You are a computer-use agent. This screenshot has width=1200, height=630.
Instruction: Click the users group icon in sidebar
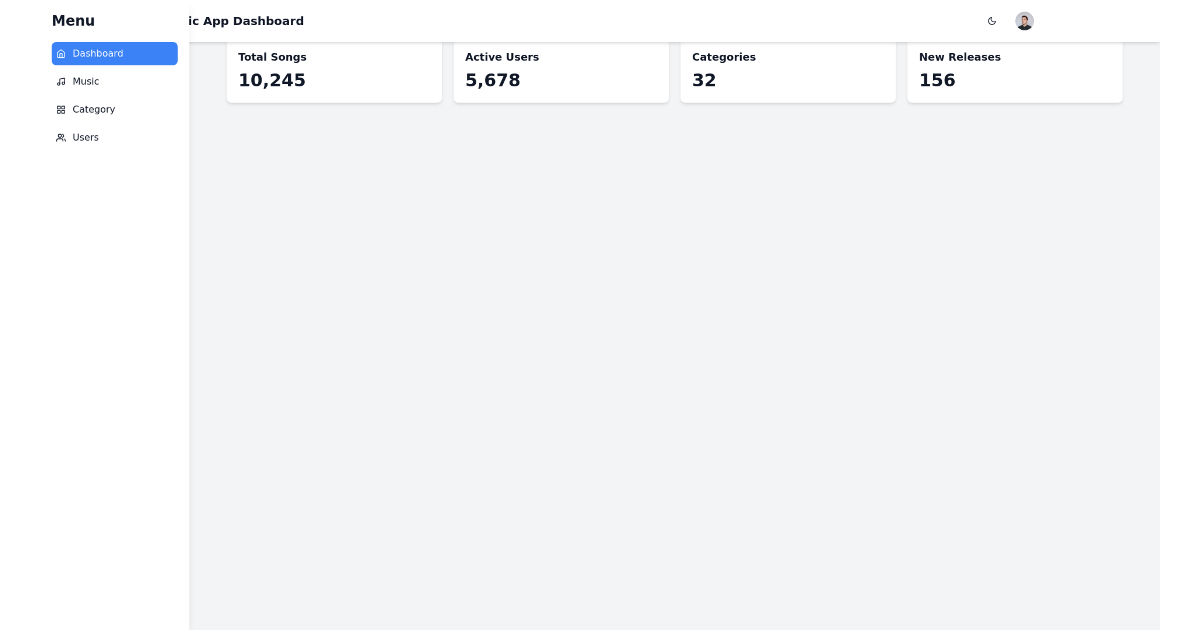tap(60, 137)
